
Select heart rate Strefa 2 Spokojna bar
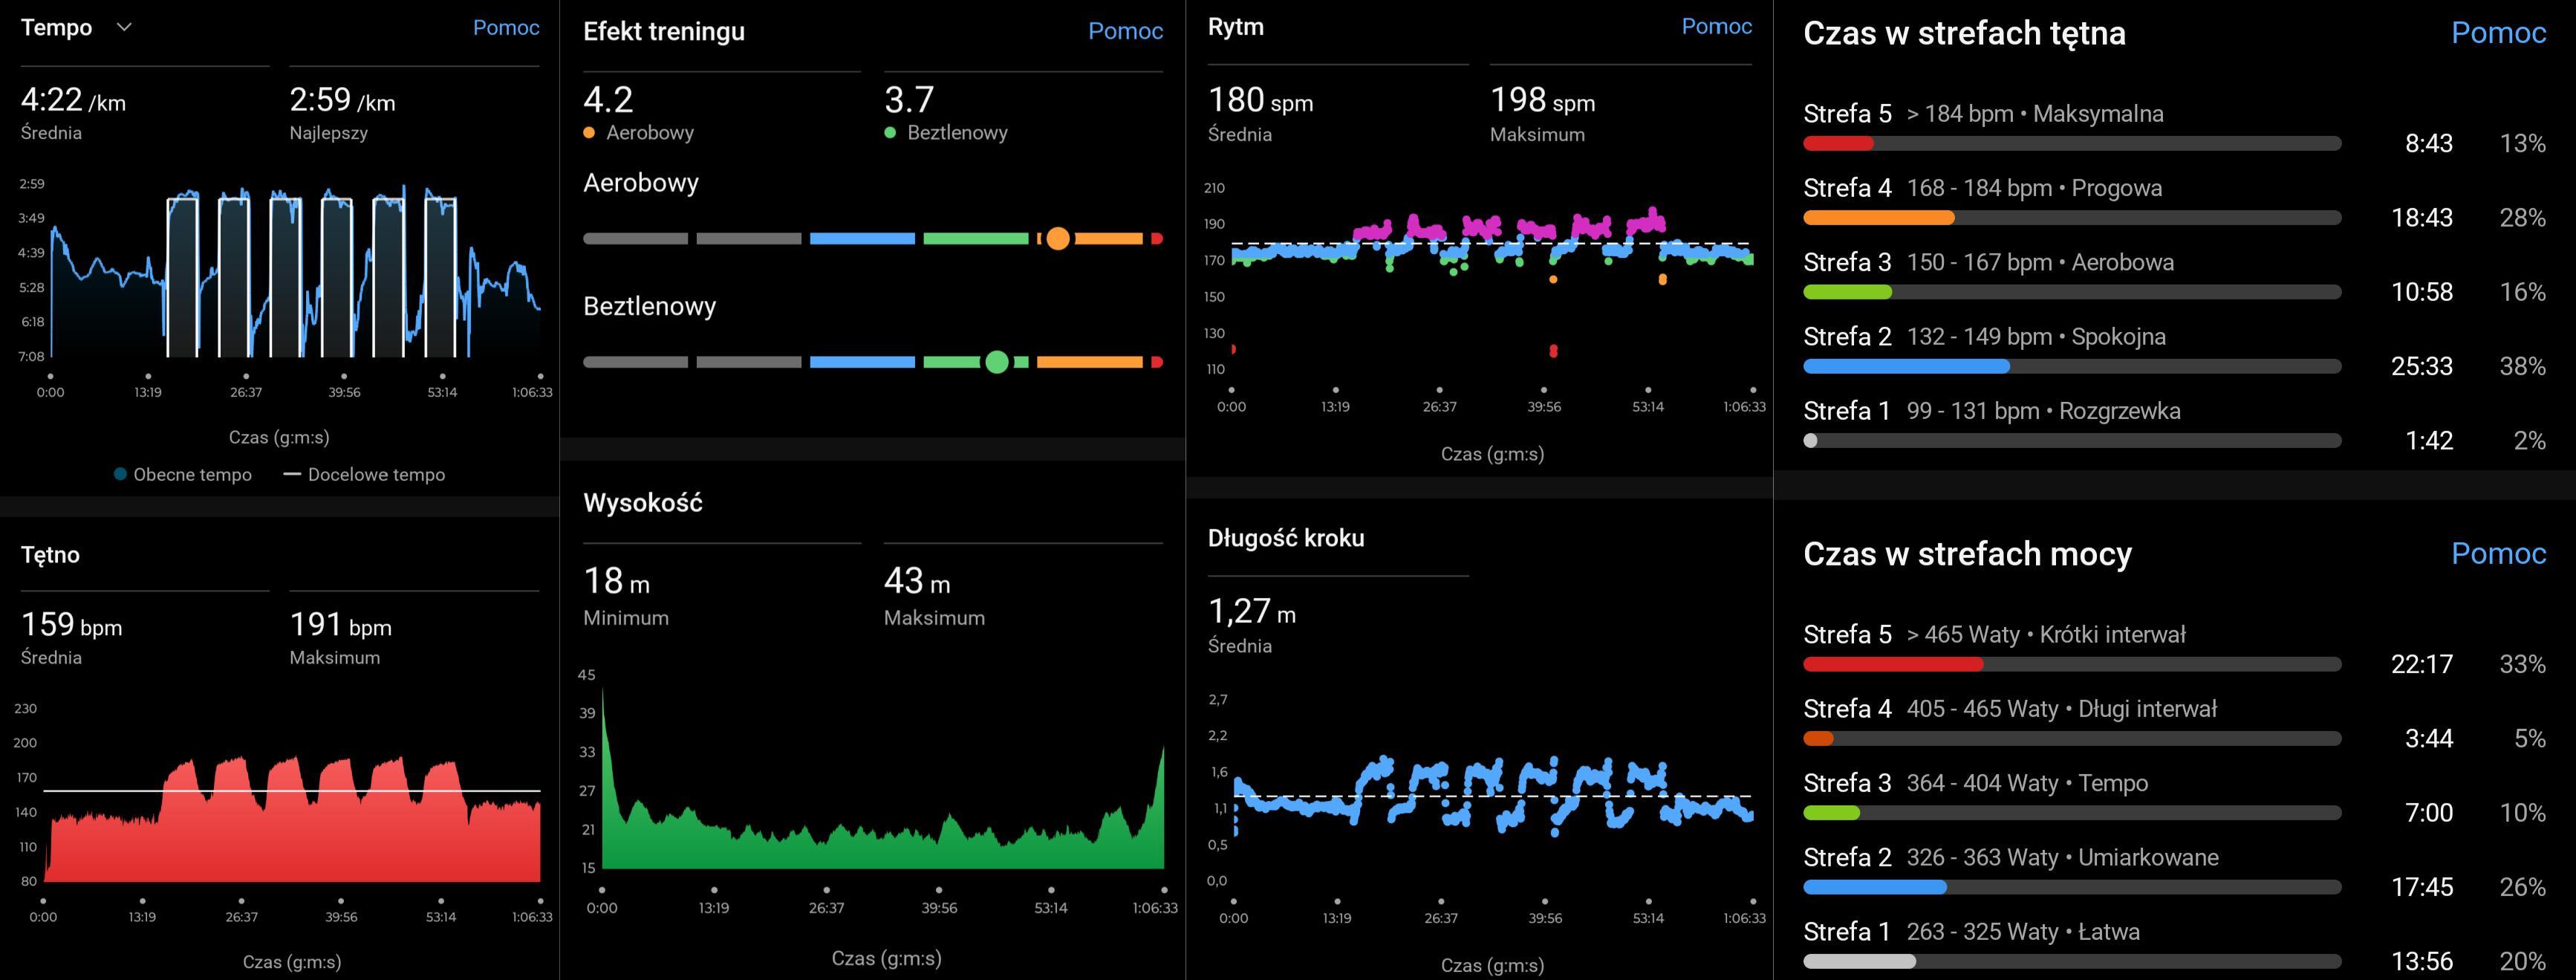point(1905,366)
